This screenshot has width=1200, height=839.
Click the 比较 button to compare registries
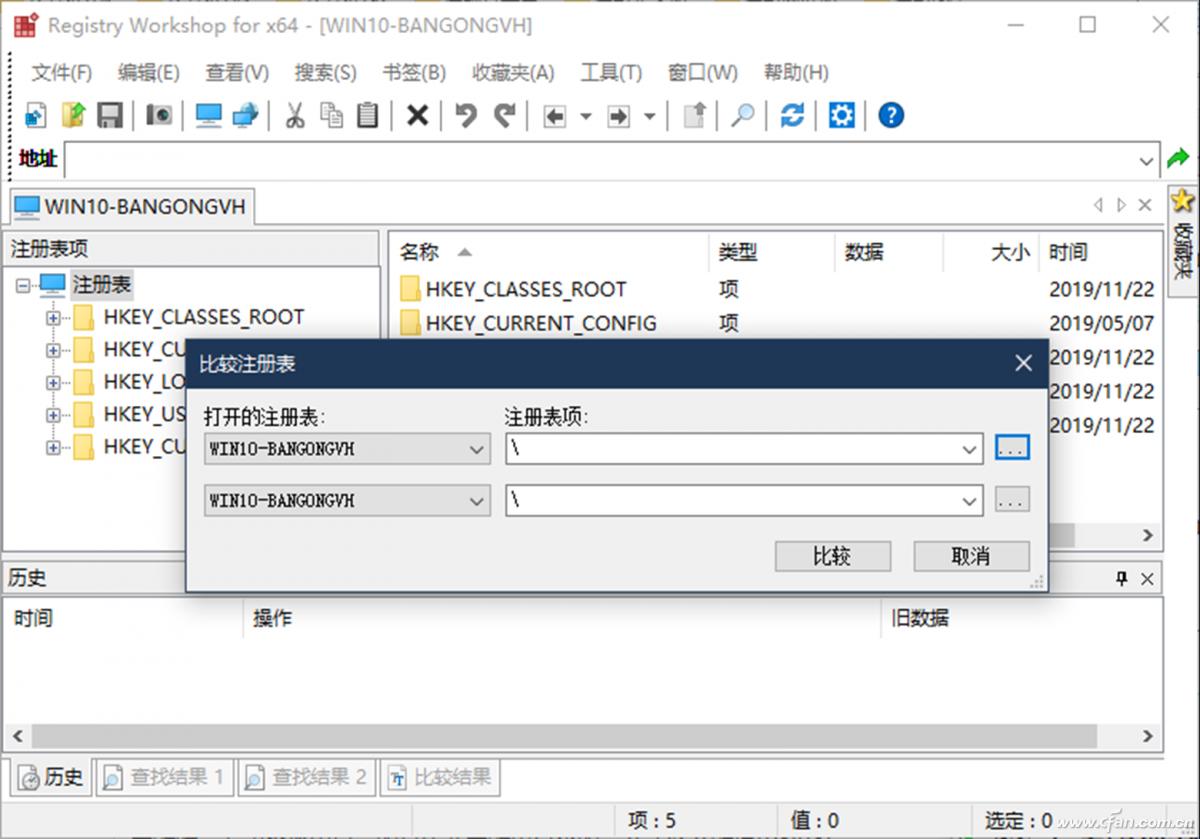coord(832,556)
